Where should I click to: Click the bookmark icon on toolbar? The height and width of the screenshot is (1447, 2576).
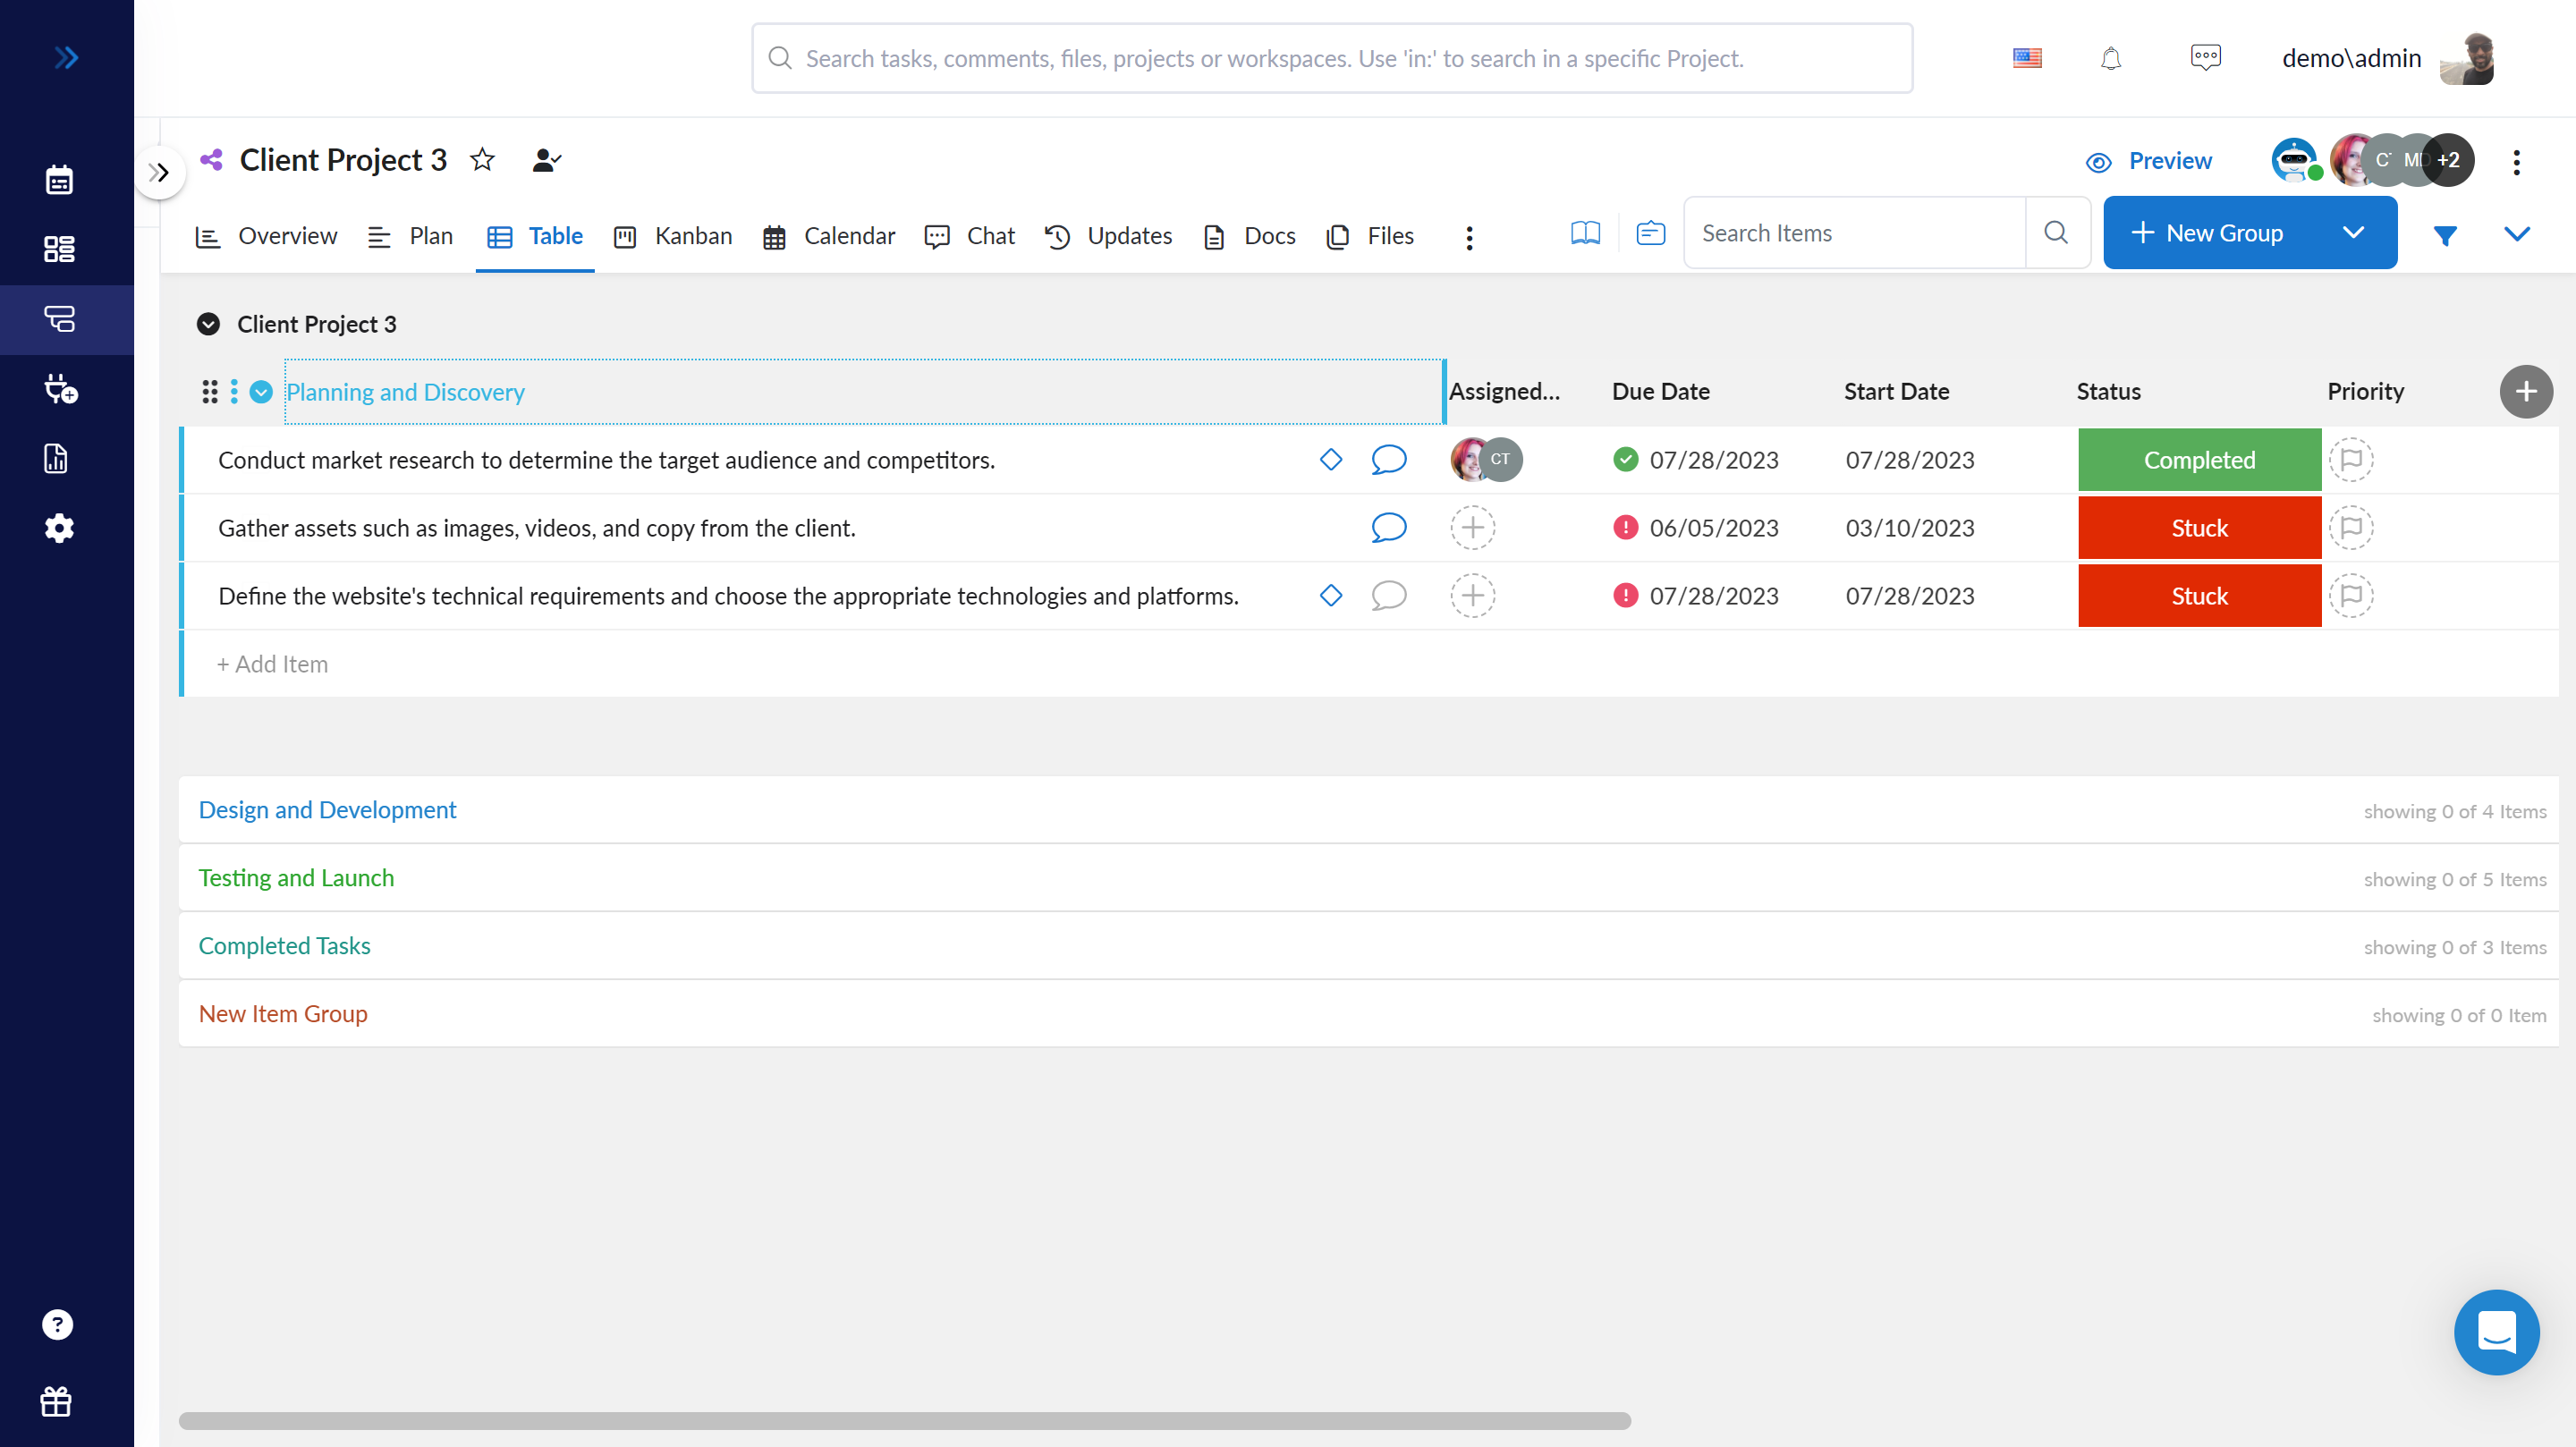(1585, 233)
